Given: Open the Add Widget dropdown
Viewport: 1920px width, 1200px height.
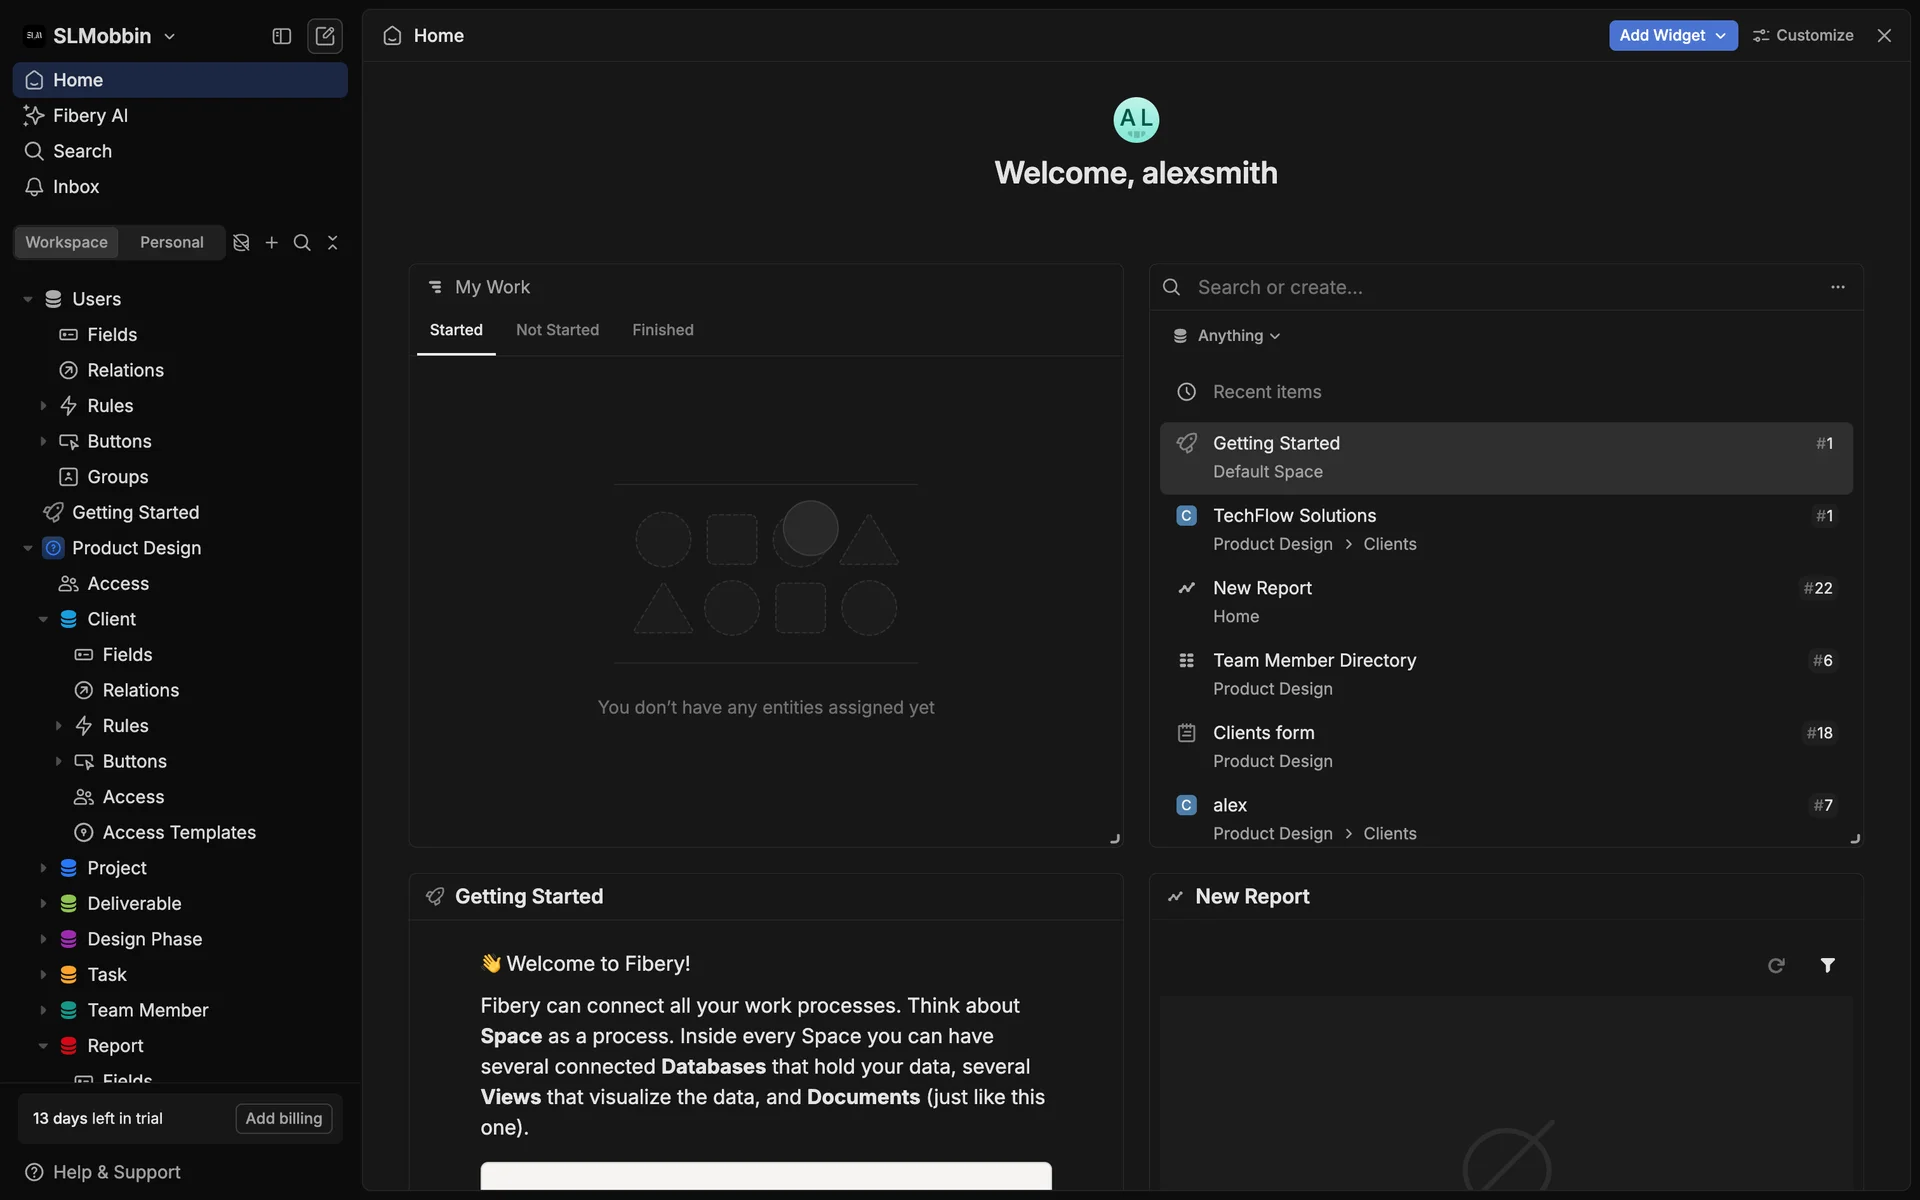Looking at the screenshot, I should pyautogui.click(x=1672, y=35).
